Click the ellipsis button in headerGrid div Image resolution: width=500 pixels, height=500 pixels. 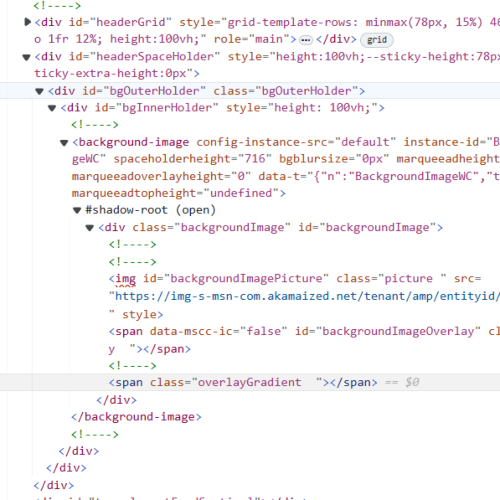pos(306,40)
